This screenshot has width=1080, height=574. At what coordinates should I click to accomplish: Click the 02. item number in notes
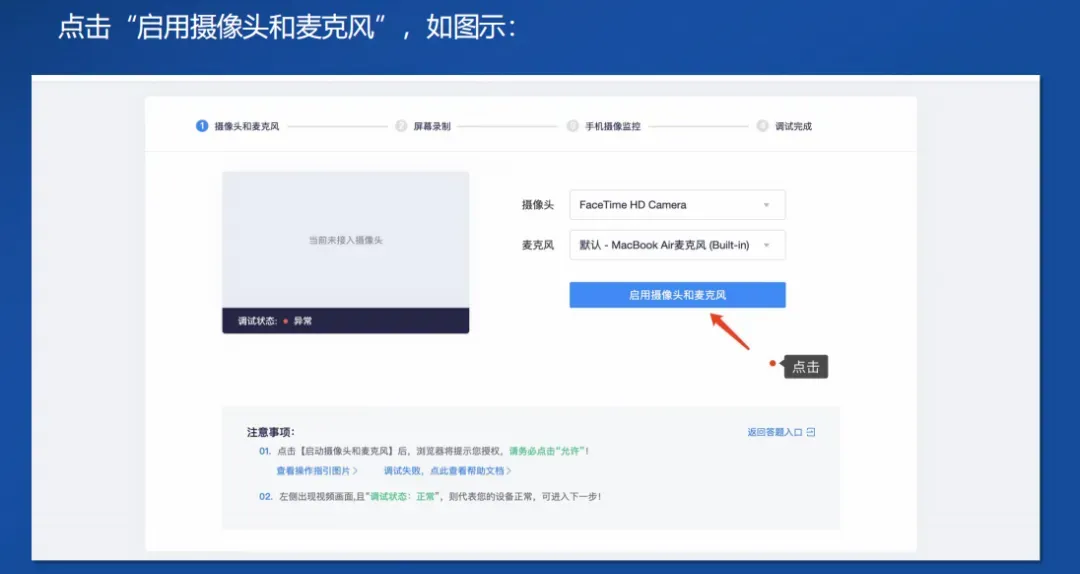pos(266,496)
